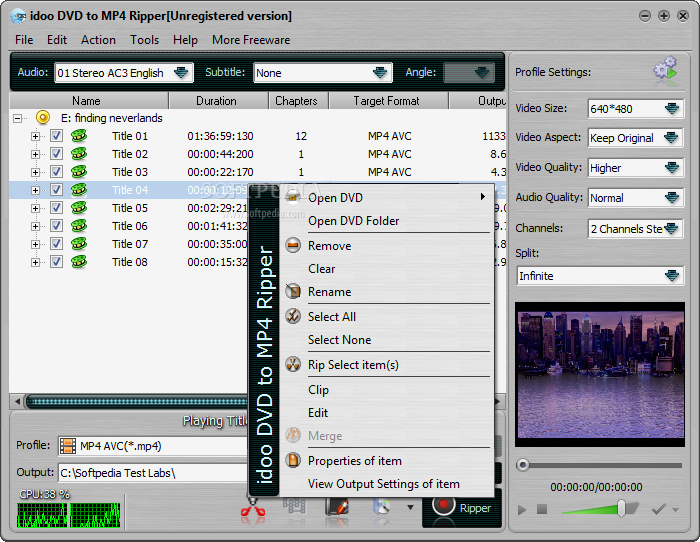Click the Rip Select item(s) radiation icon
Image resolution: width=700 pixels, height=542 pixels.
coord(293,364)
